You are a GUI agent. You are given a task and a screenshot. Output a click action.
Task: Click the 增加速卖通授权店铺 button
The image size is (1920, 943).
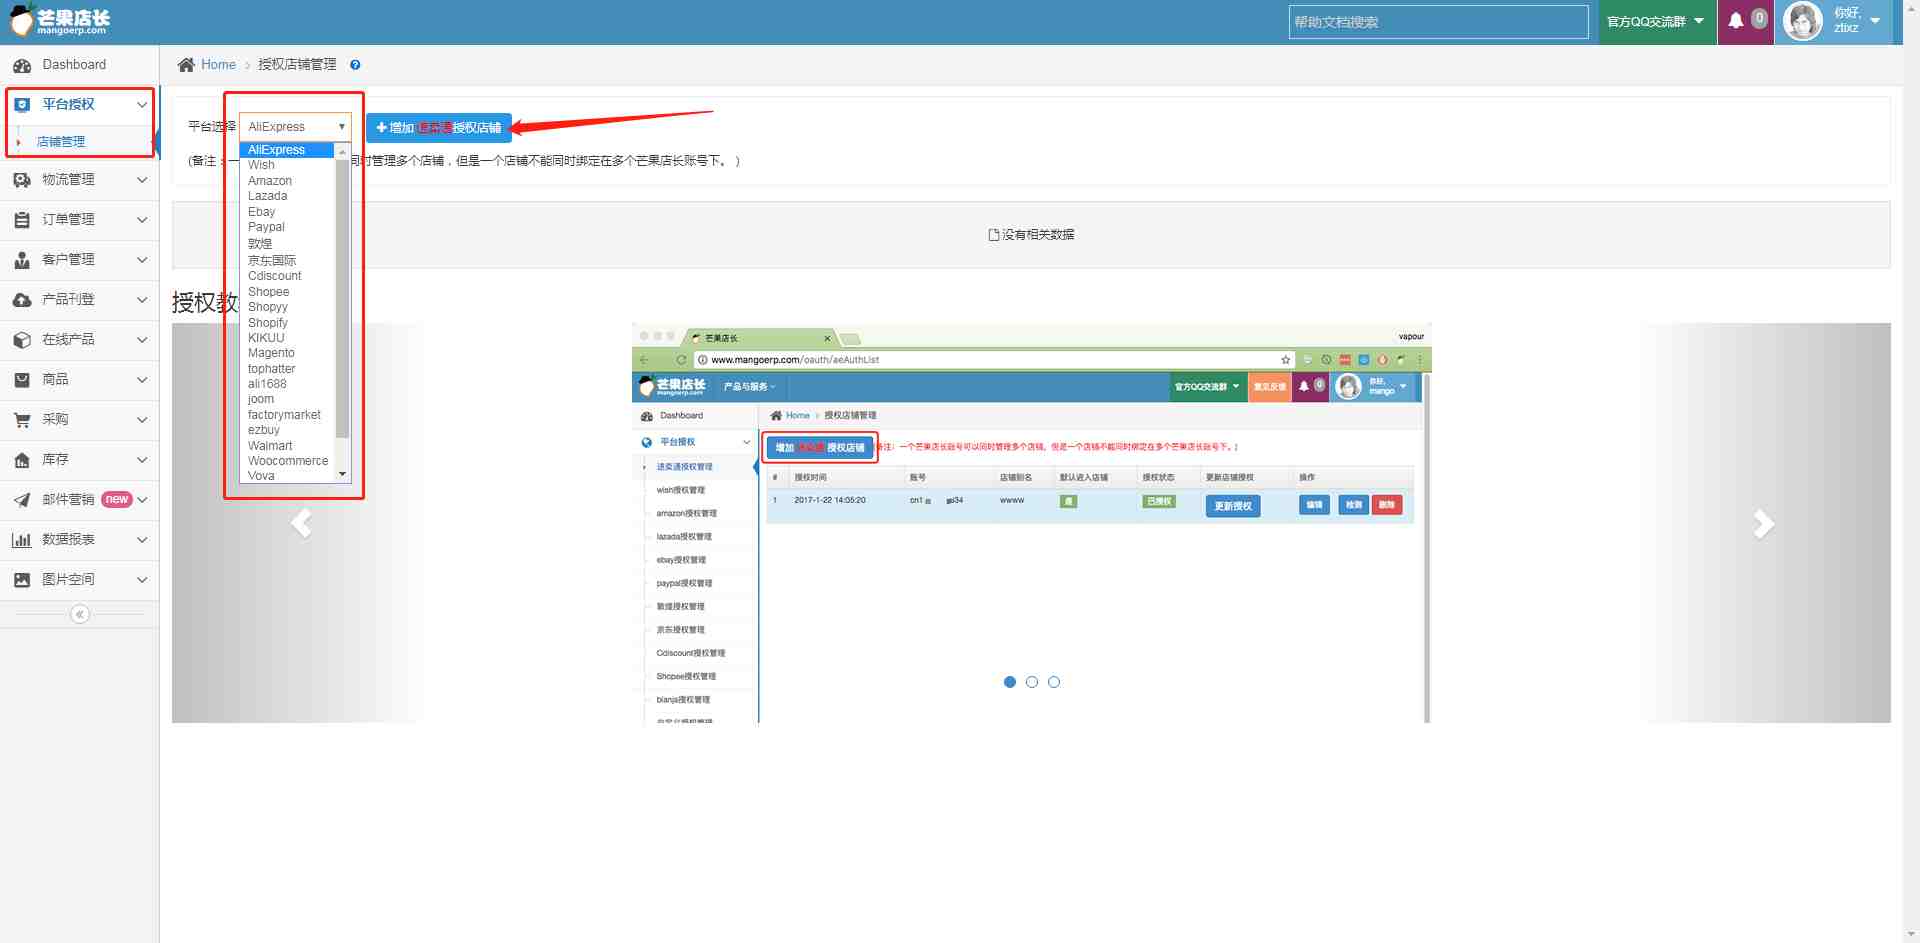tap(439, 128)
